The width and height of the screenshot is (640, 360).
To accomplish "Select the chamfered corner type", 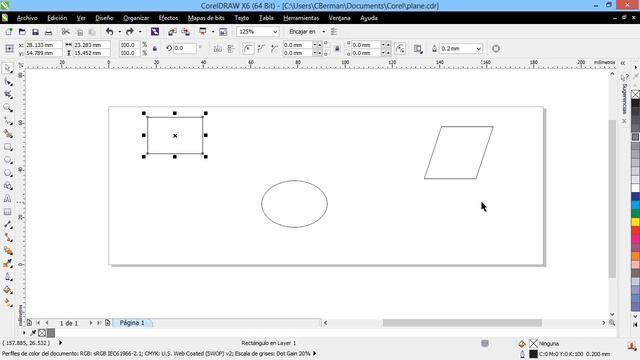I will click(274, 49).
